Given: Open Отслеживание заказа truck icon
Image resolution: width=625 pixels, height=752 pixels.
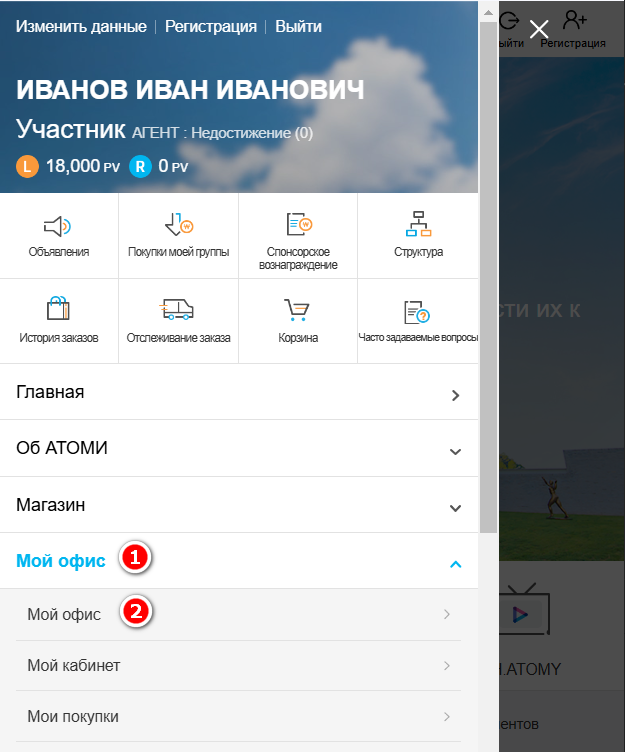Looking at the screenshot, I should [178, 309].
